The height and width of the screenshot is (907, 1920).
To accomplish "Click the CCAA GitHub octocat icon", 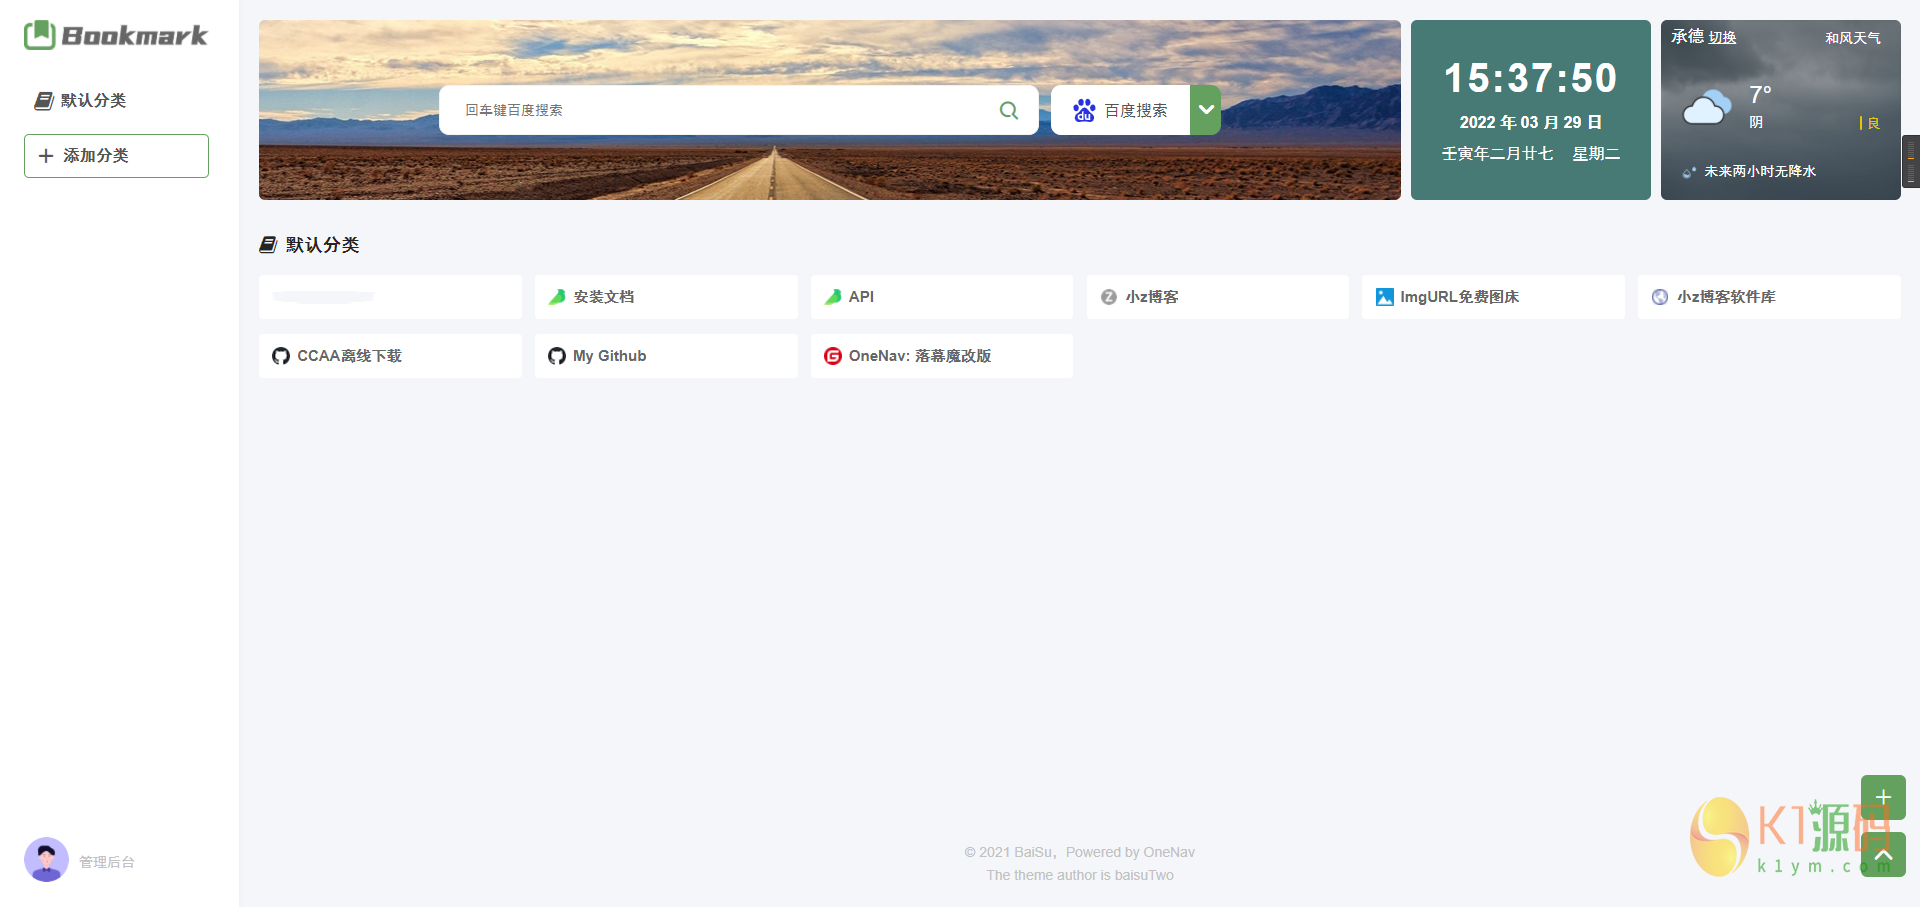I will coord(281,356).
